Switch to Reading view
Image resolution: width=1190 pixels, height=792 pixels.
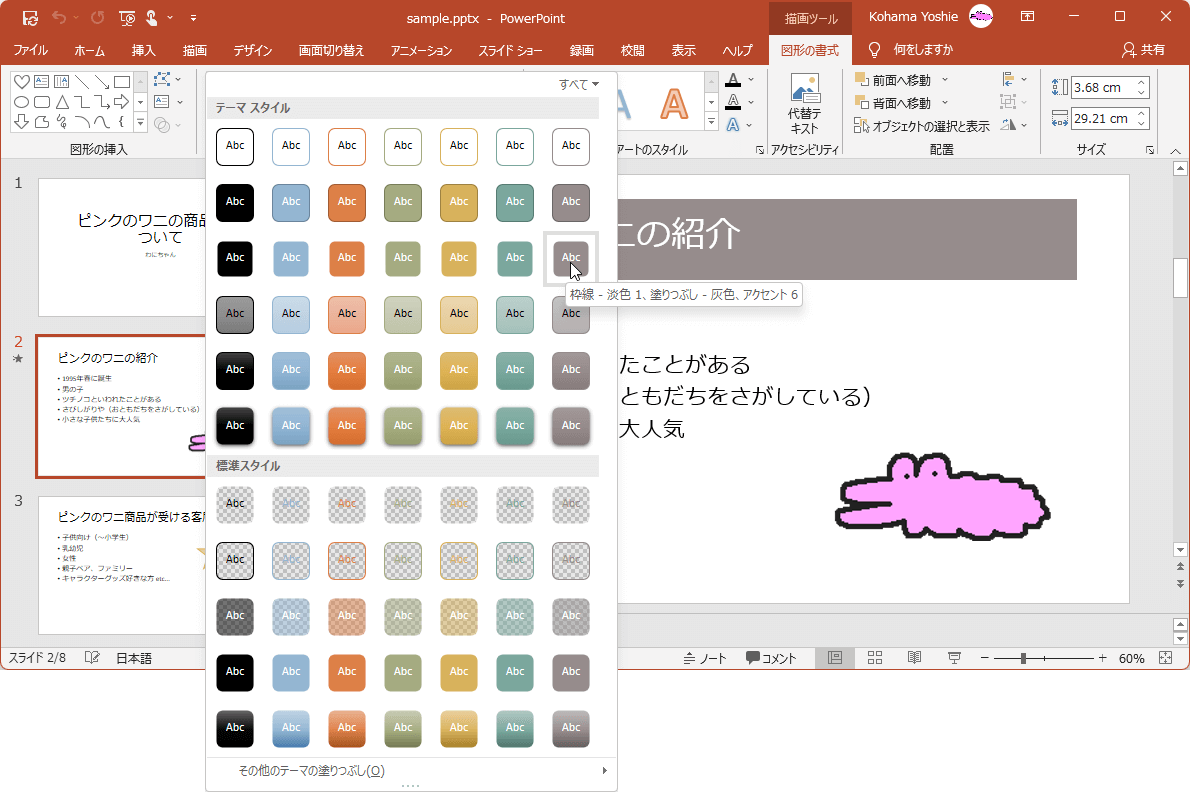(915, 658)
